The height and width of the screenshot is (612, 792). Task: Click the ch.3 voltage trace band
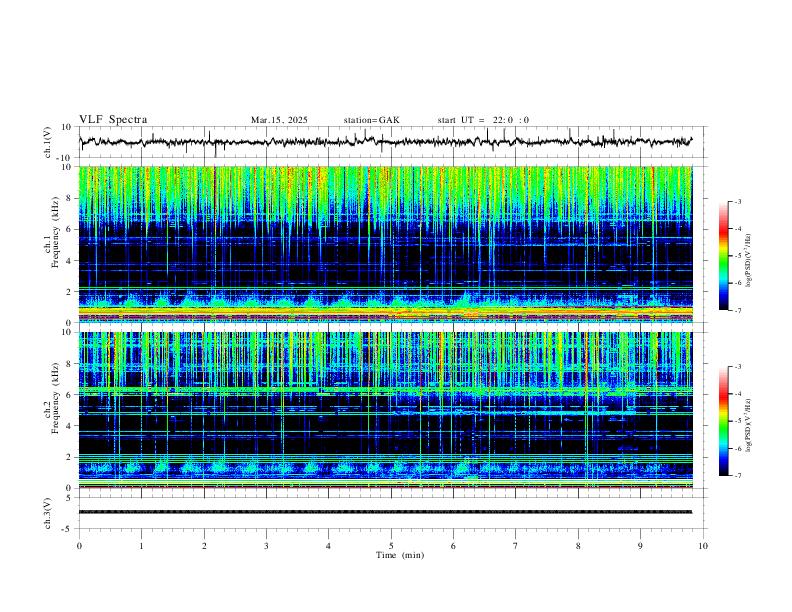(x=385, y=512)
